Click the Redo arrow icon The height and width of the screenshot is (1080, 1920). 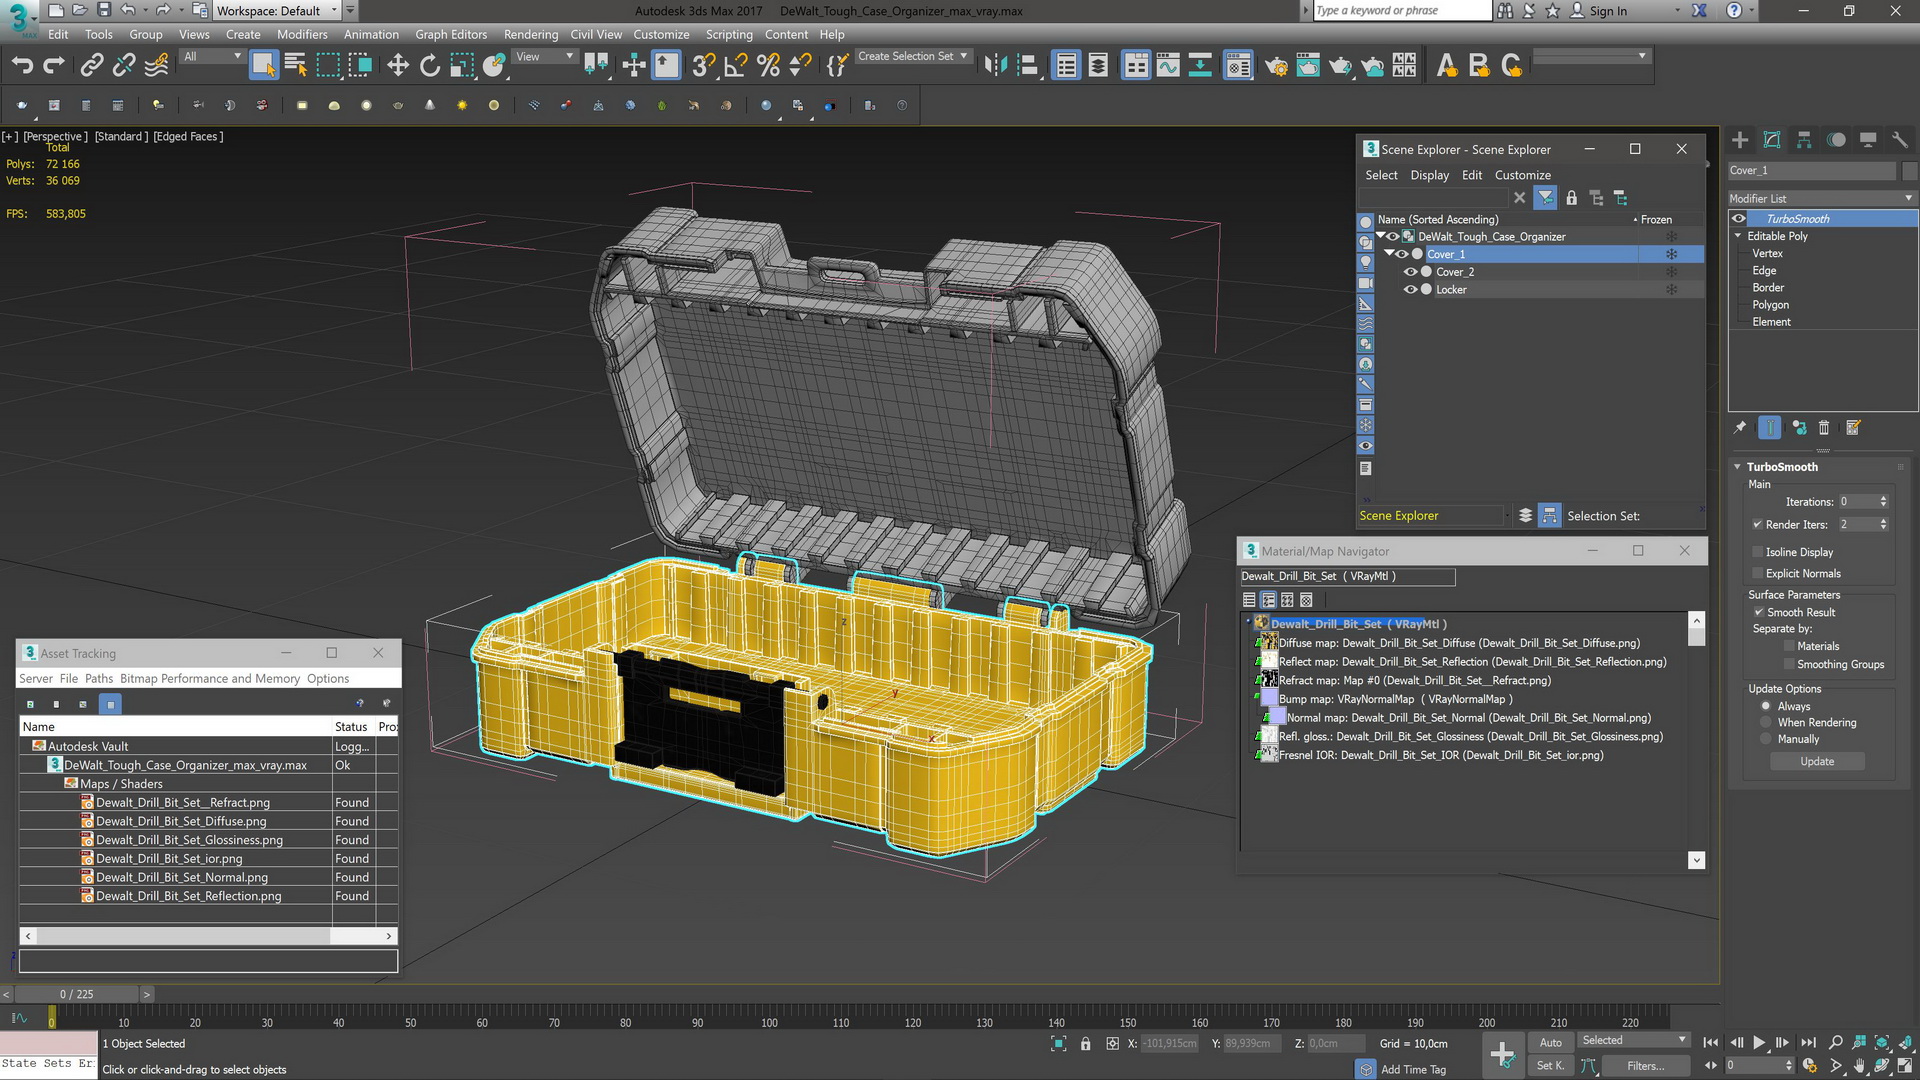[x=54, y=66]
